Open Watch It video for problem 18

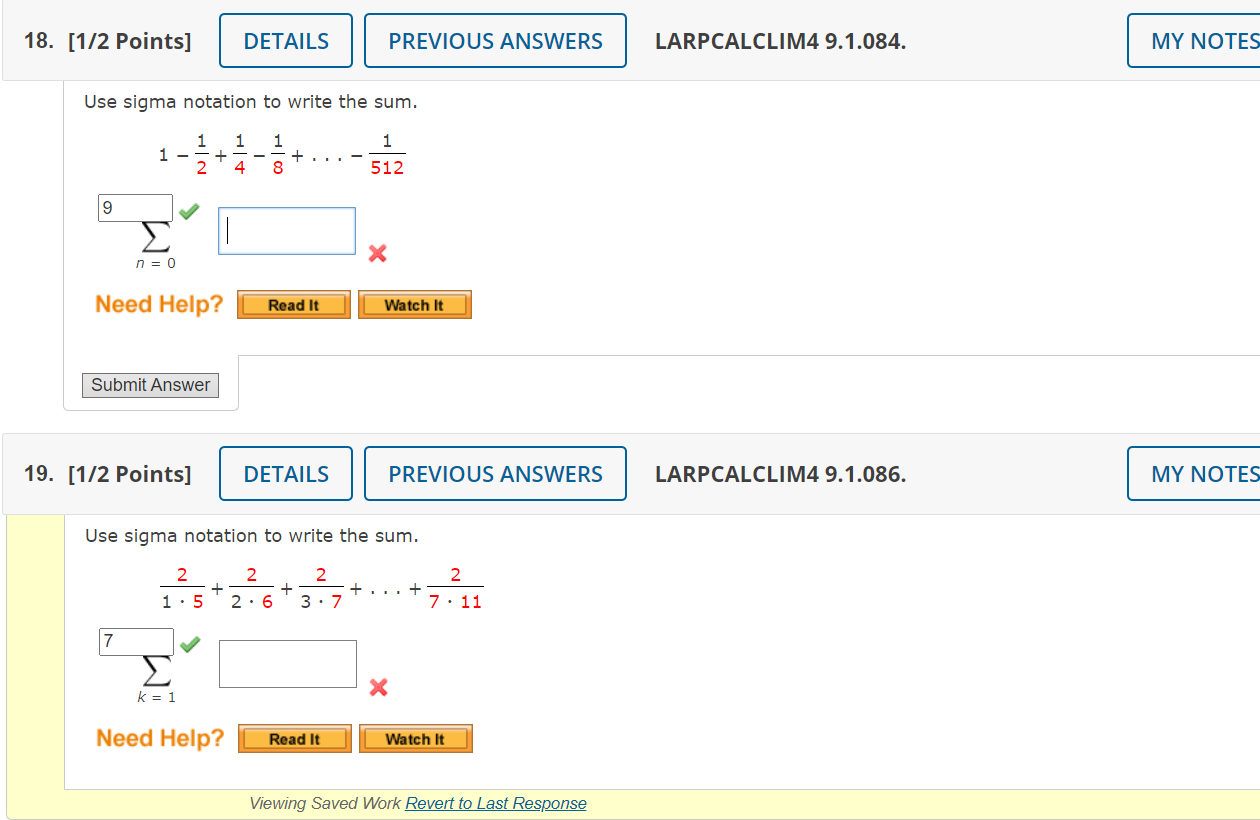tap(414, 304)
